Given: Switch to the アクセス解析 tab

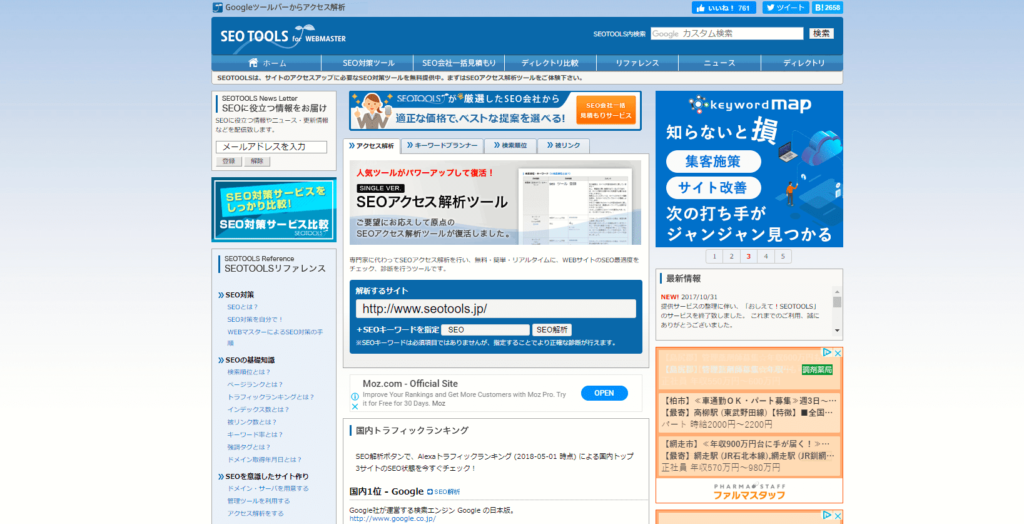Looking at the screenshot, I should click(372, 146).
